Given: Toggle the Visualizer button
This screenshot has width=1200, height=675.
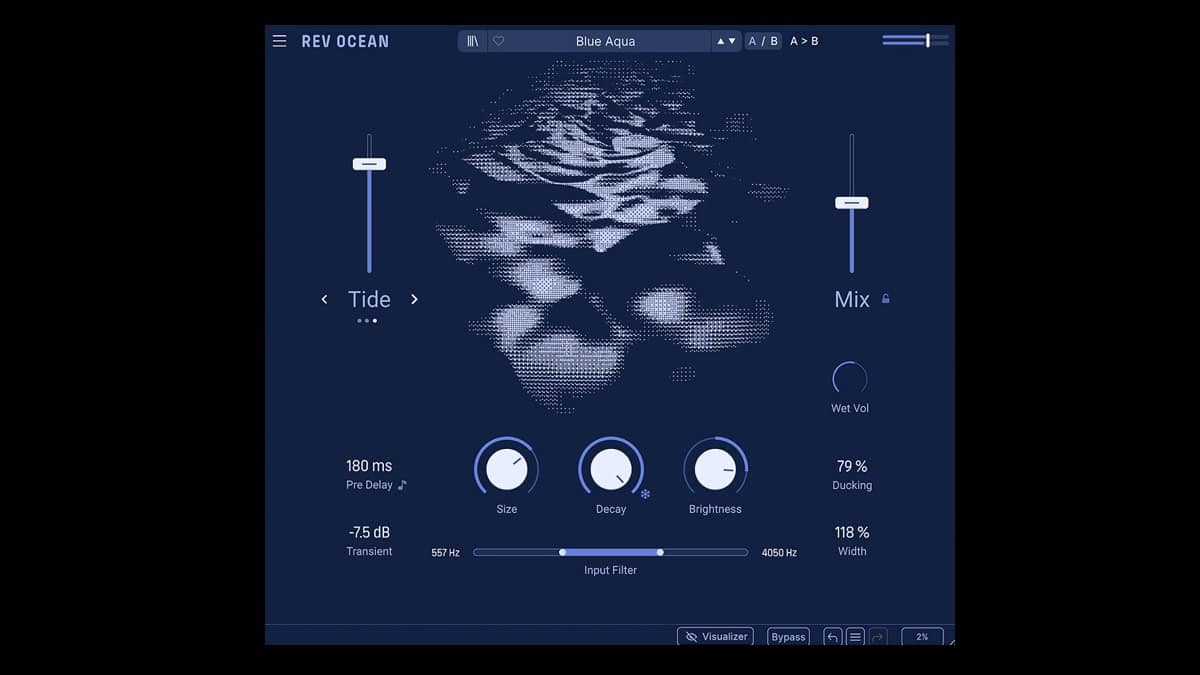Looking at the screenshot, I should pyautogui.click(x=715, y=636).
